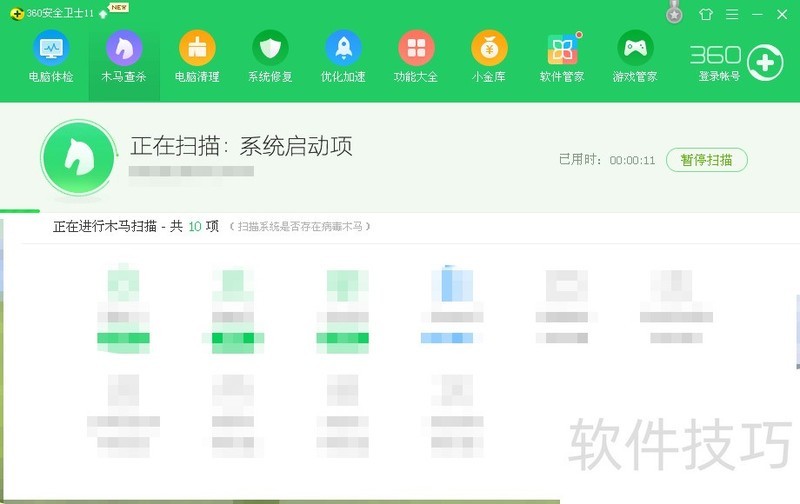Click the 正在扫描: 系统启动项 heading

[x=241, y=146]
